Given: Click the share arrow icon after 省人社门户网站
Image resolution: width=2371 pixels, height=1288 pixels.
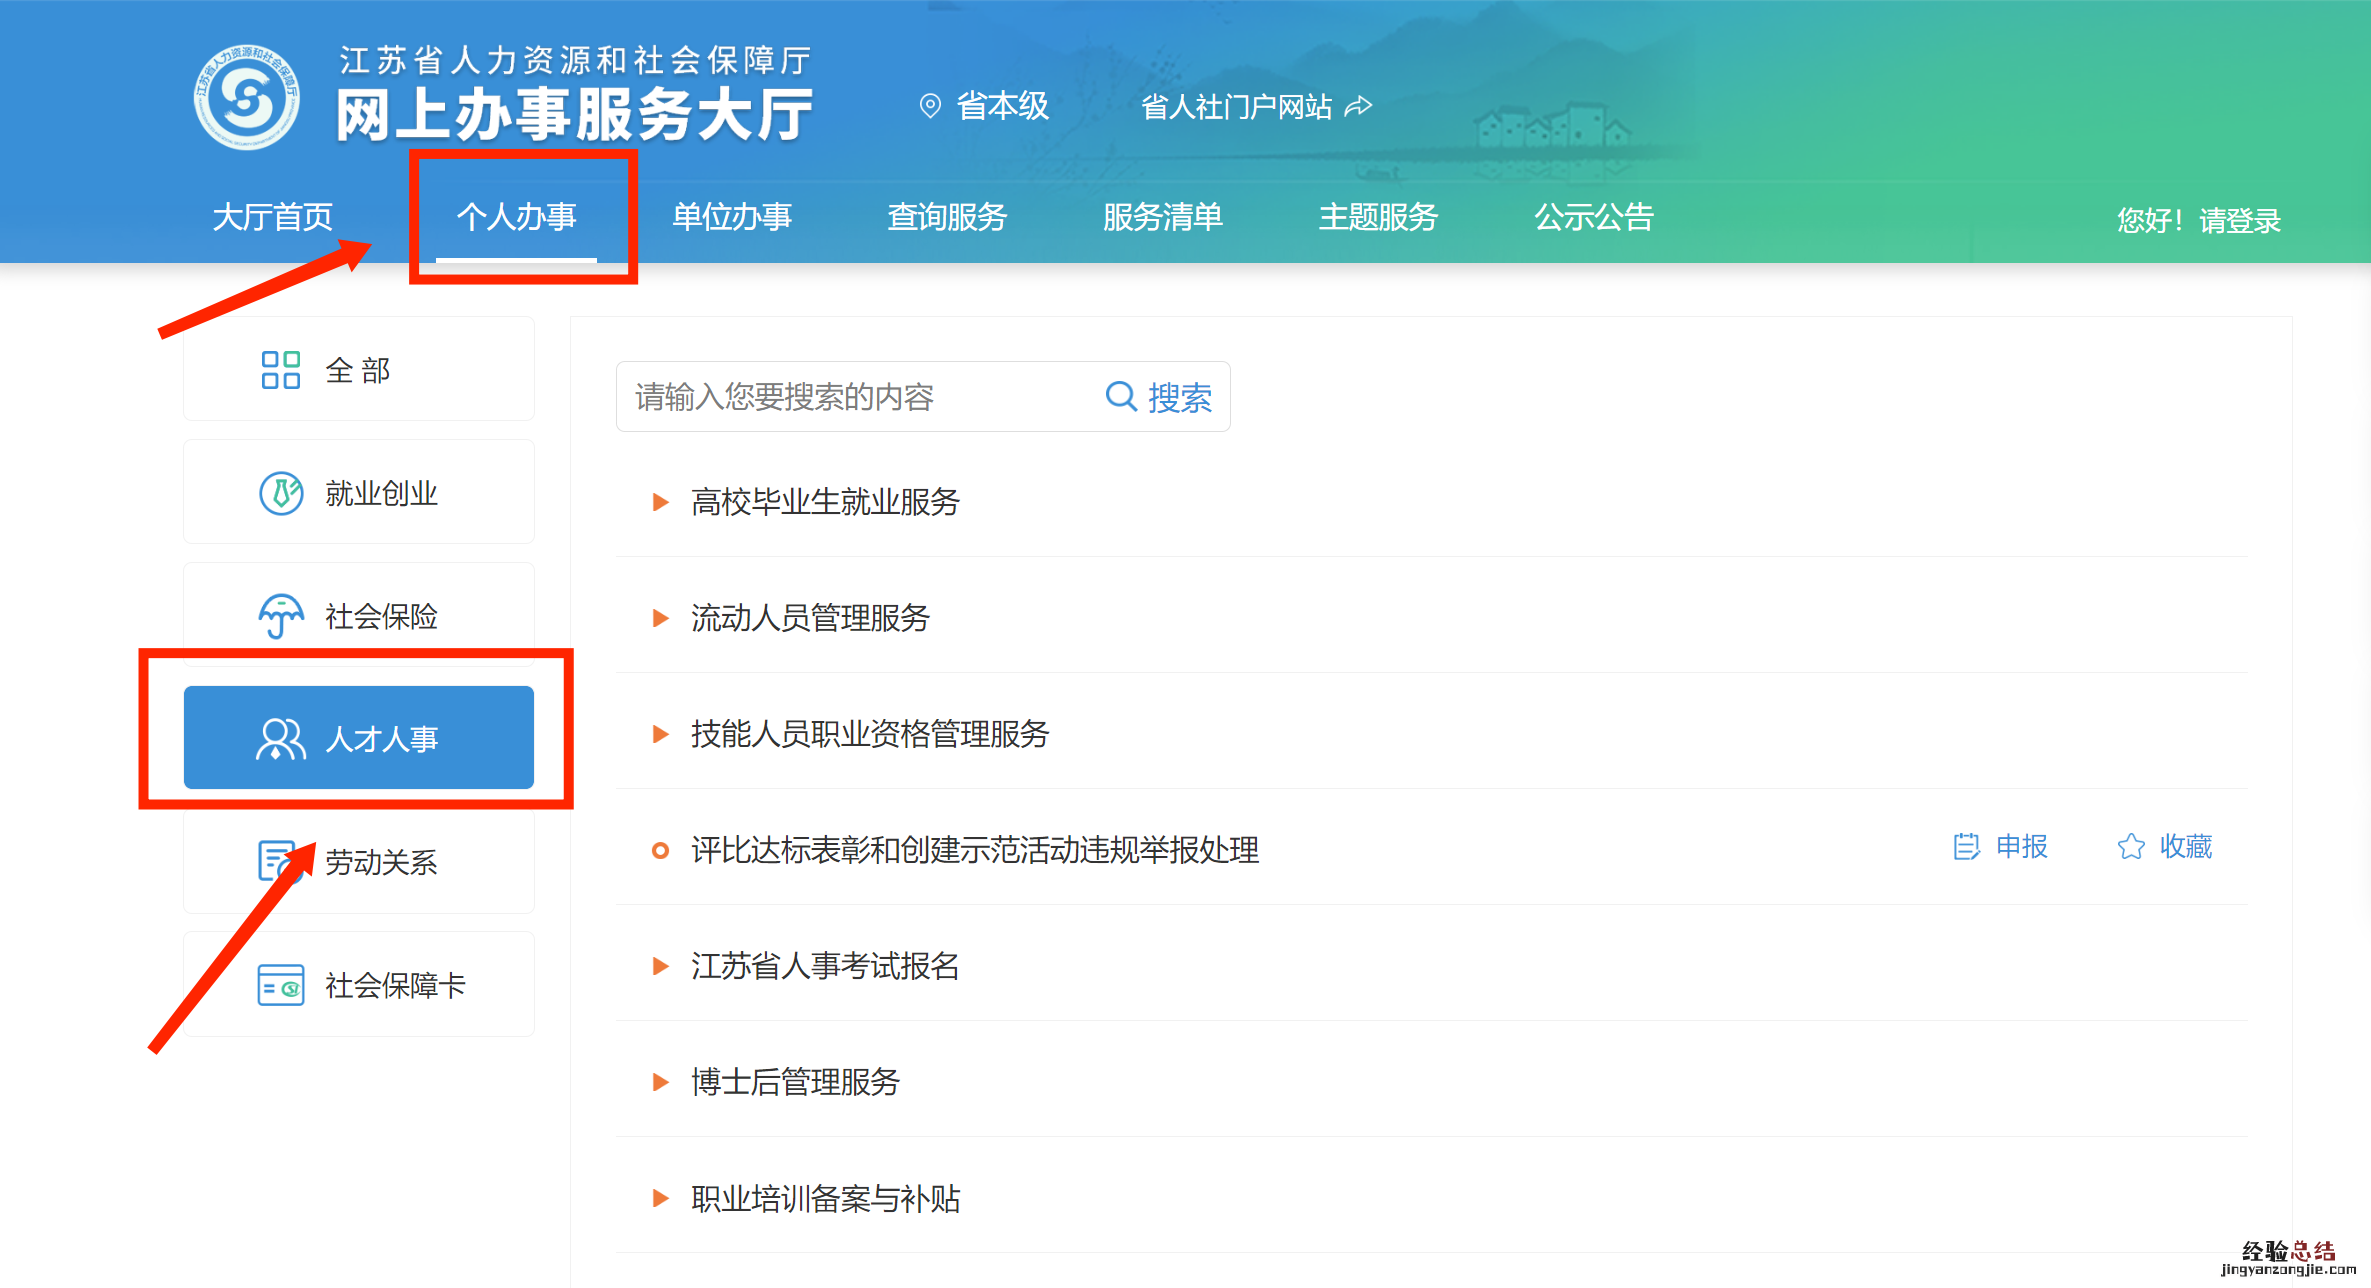Looking at the screenshot, I should pos(1359,106).
